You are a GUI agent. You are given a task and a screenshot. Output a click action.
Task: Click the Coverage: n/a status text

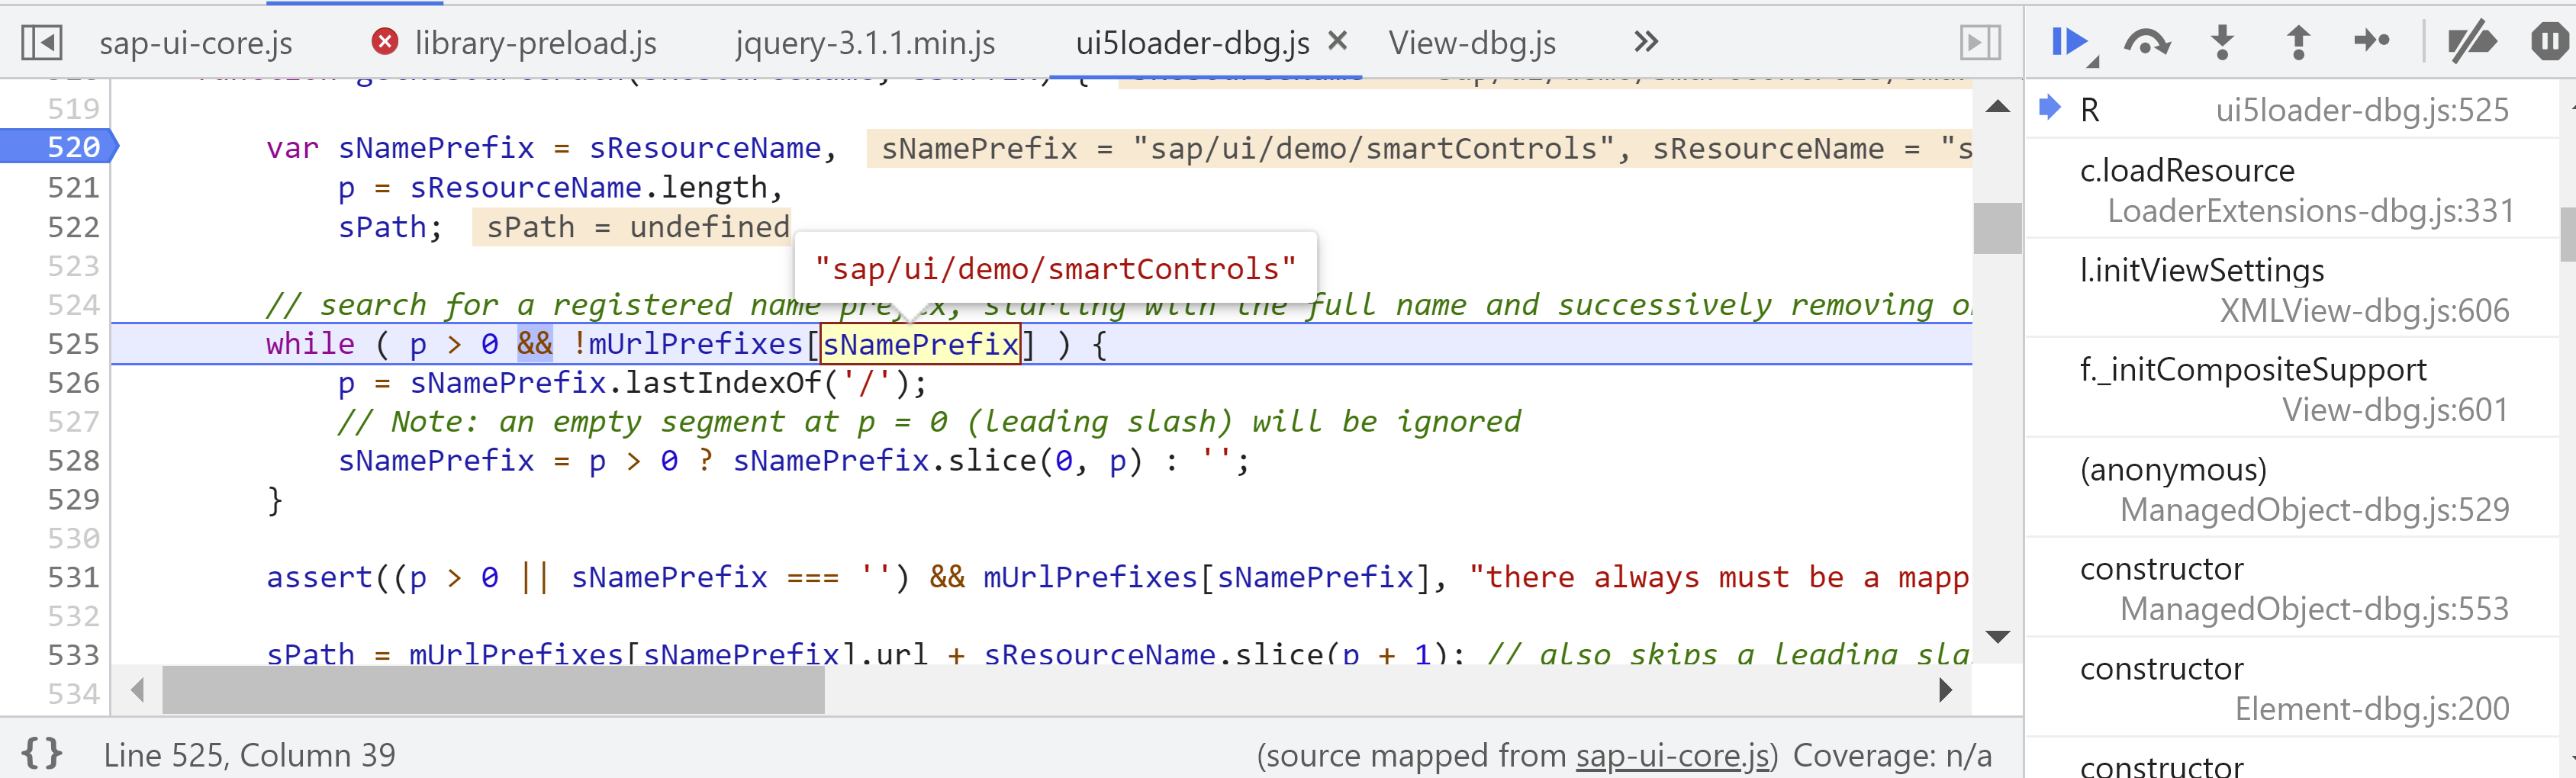pyautogui.click(x=1892, y=755)
